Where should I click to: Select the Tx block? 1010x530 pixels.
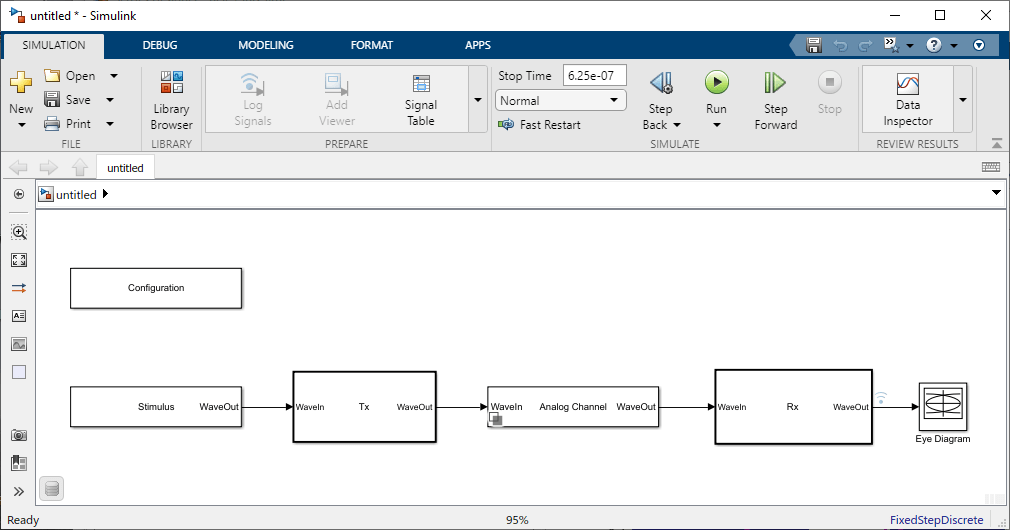tap(365, 406)
